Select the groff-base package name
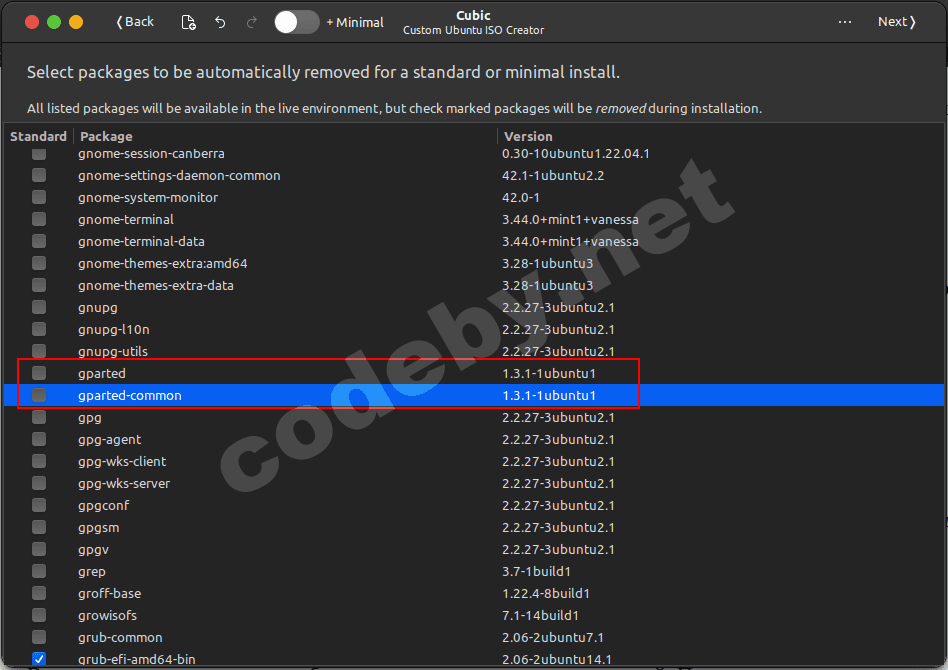This screenshot has height=670, width=948. coord(109,593)
